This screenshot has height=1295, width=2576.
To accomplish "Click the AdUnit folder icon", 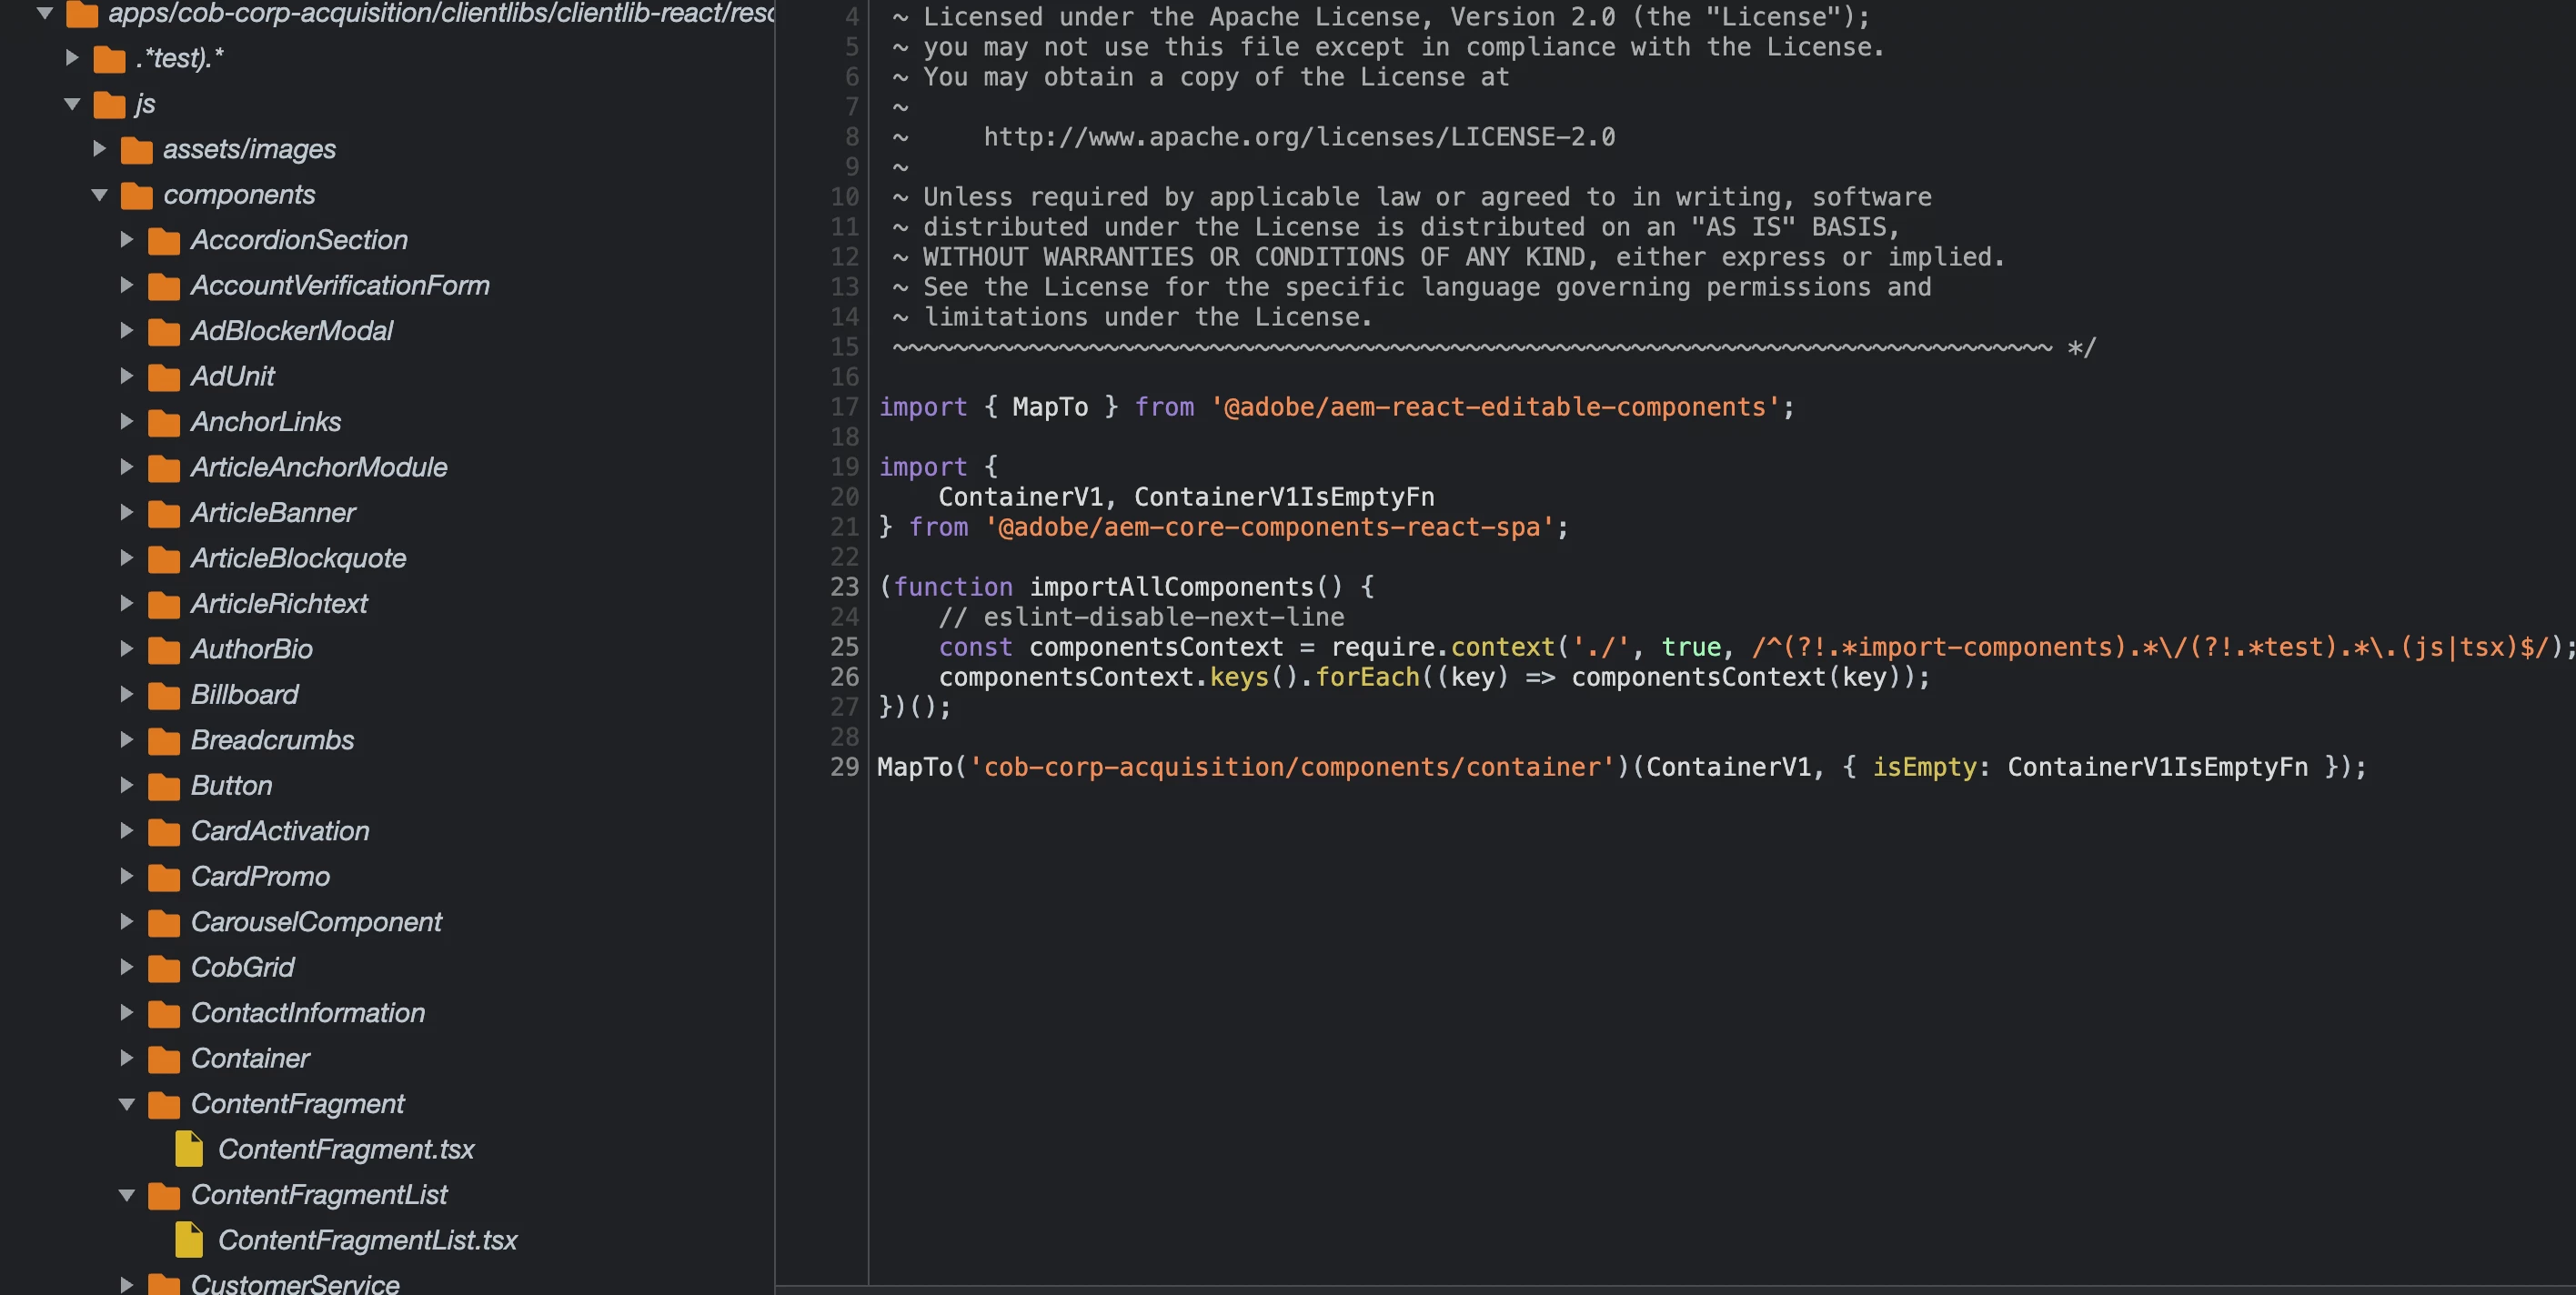I will coord(163,377).
